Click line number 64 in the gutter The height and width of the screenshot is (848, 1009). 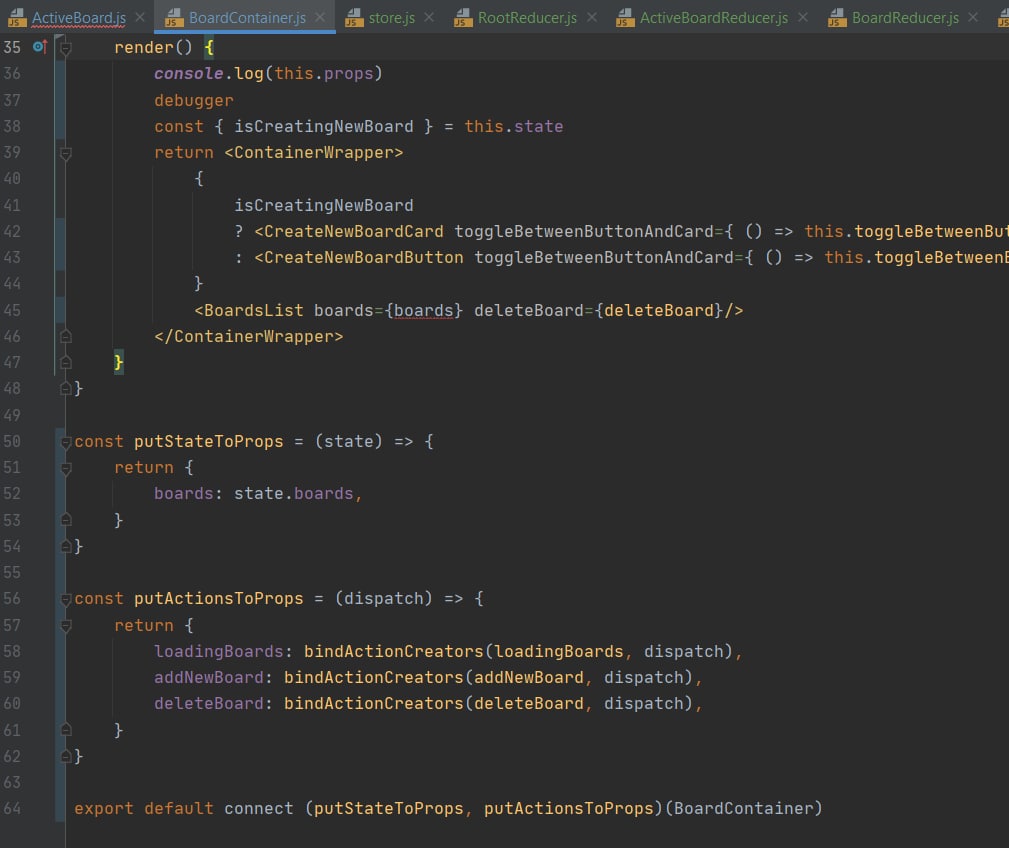(12, 809)
